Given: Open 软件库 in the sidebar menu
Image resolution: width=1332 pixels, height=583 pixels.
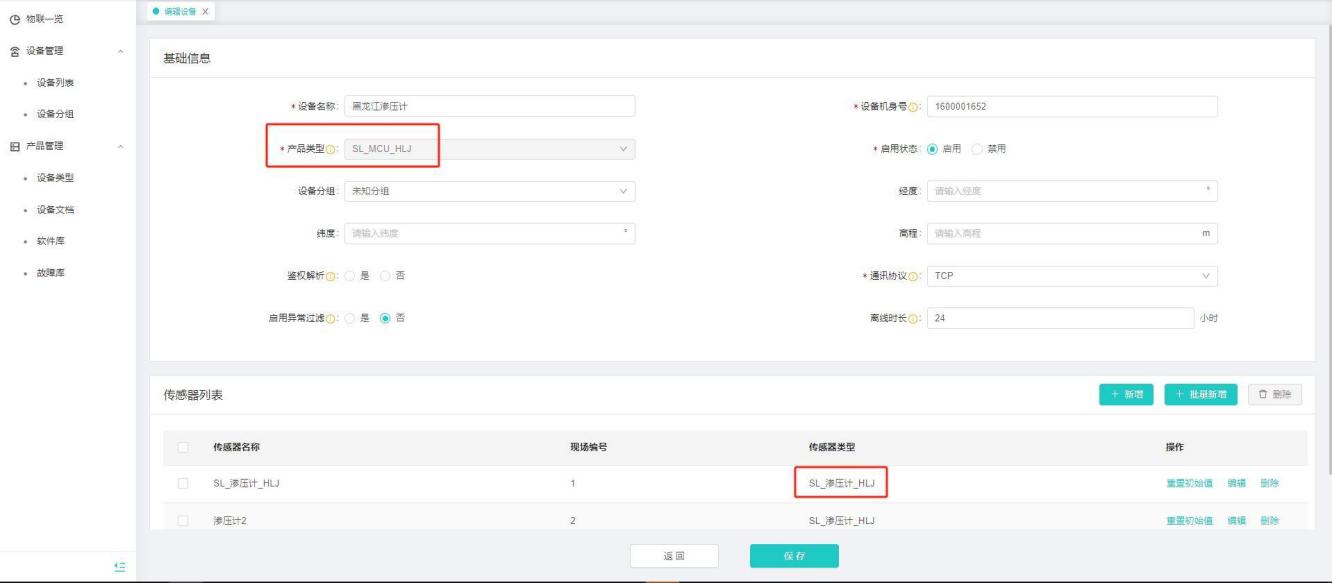Looking at the screenshot, I should coord(49,241).
